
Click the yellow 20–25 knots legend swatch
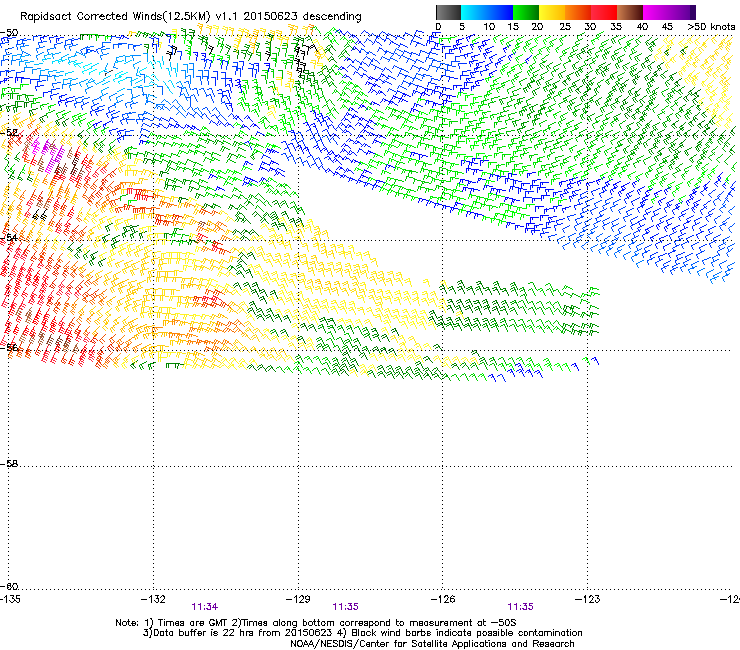[x=552, y=12]
